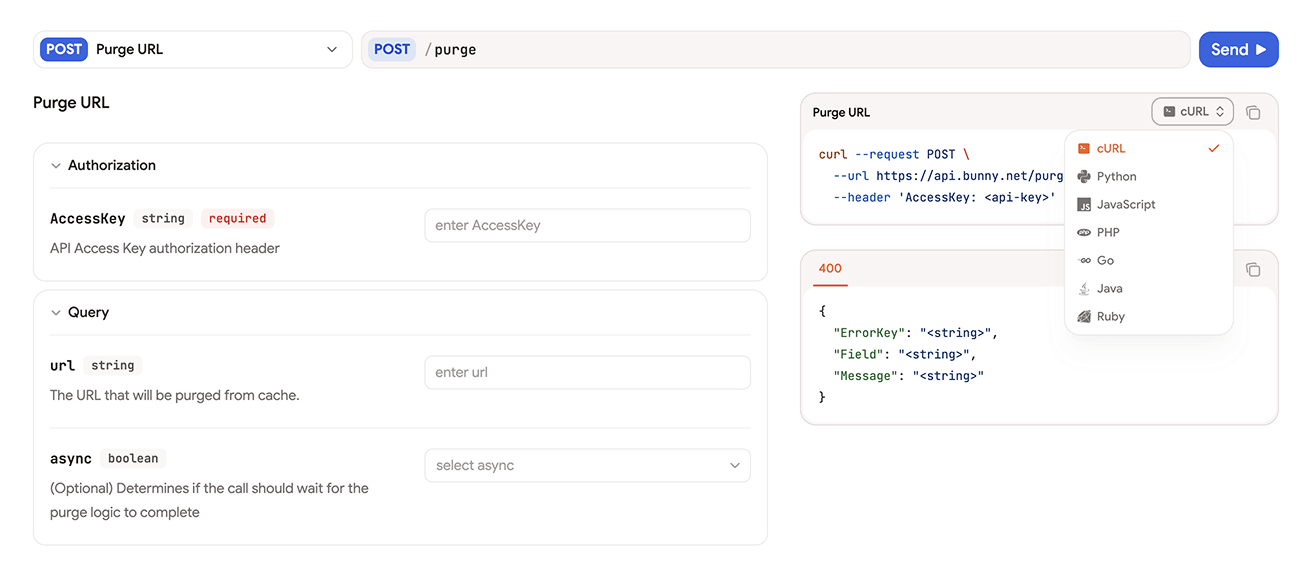Collapse the Query section
This screenshot has width=1312, height=577.
tap(56, 313)
